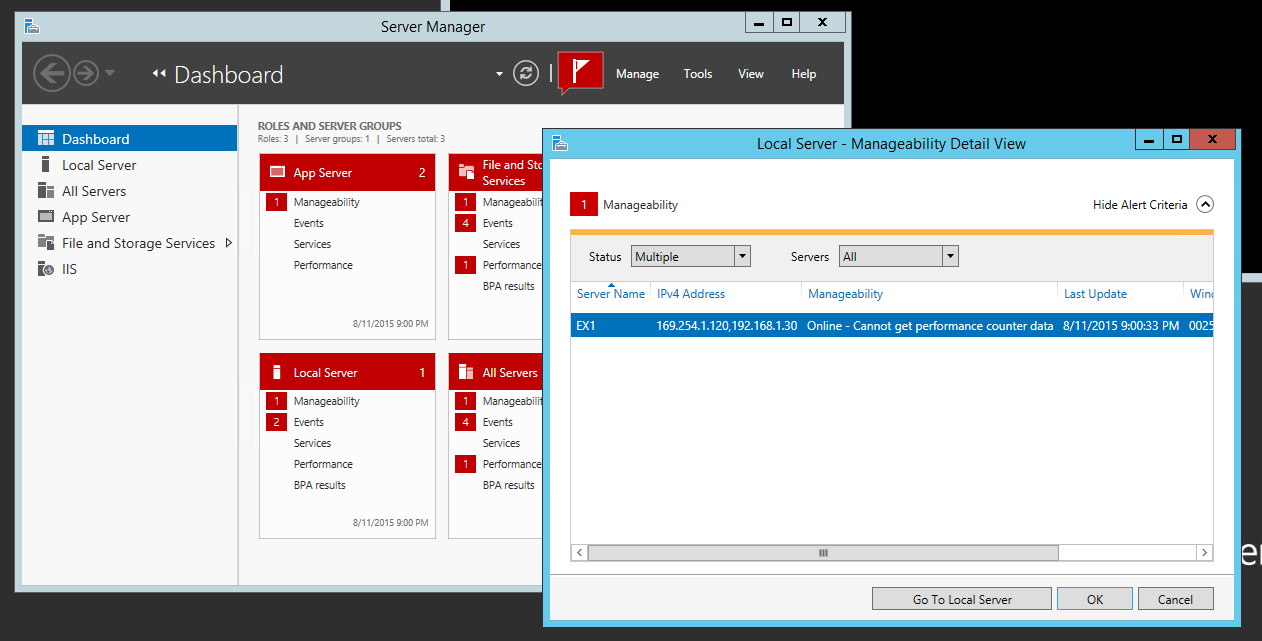Open the notifications flag icon

pyautogui.click(x=580, y=72)
